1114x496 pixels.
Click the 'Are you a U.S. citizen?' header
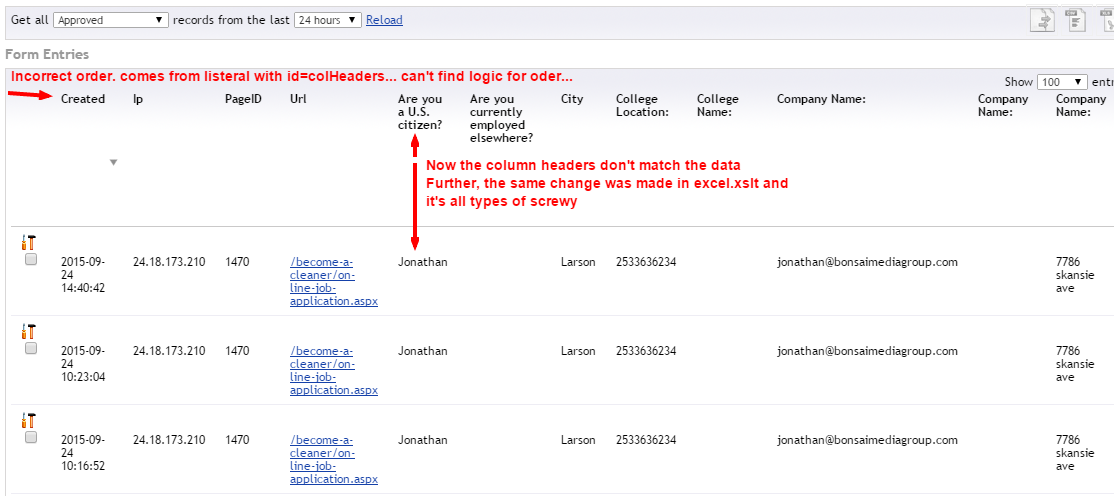[x=420, y=112]
